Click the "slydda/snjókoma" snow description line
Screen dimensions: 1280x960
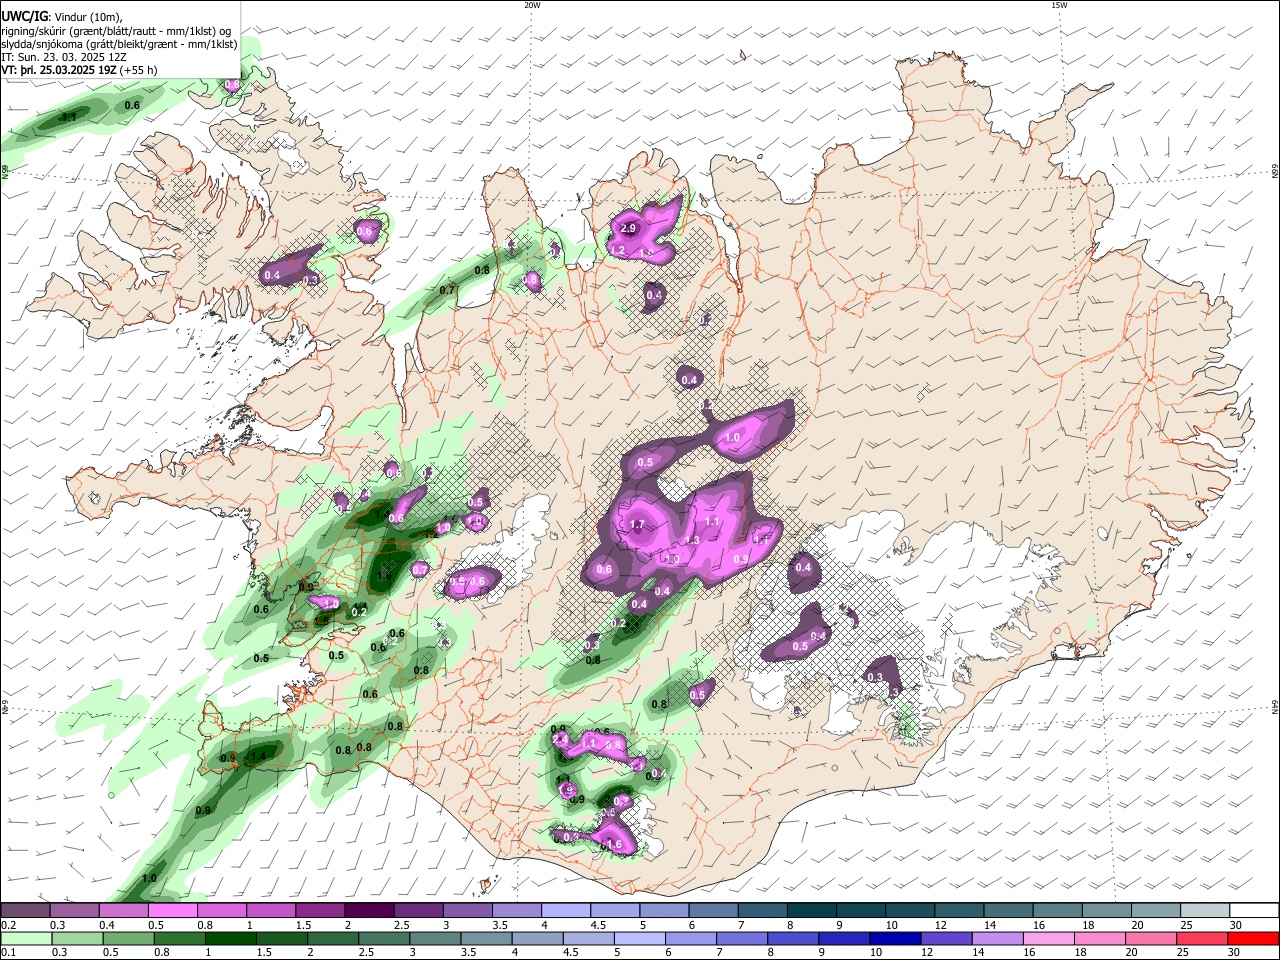119,44
